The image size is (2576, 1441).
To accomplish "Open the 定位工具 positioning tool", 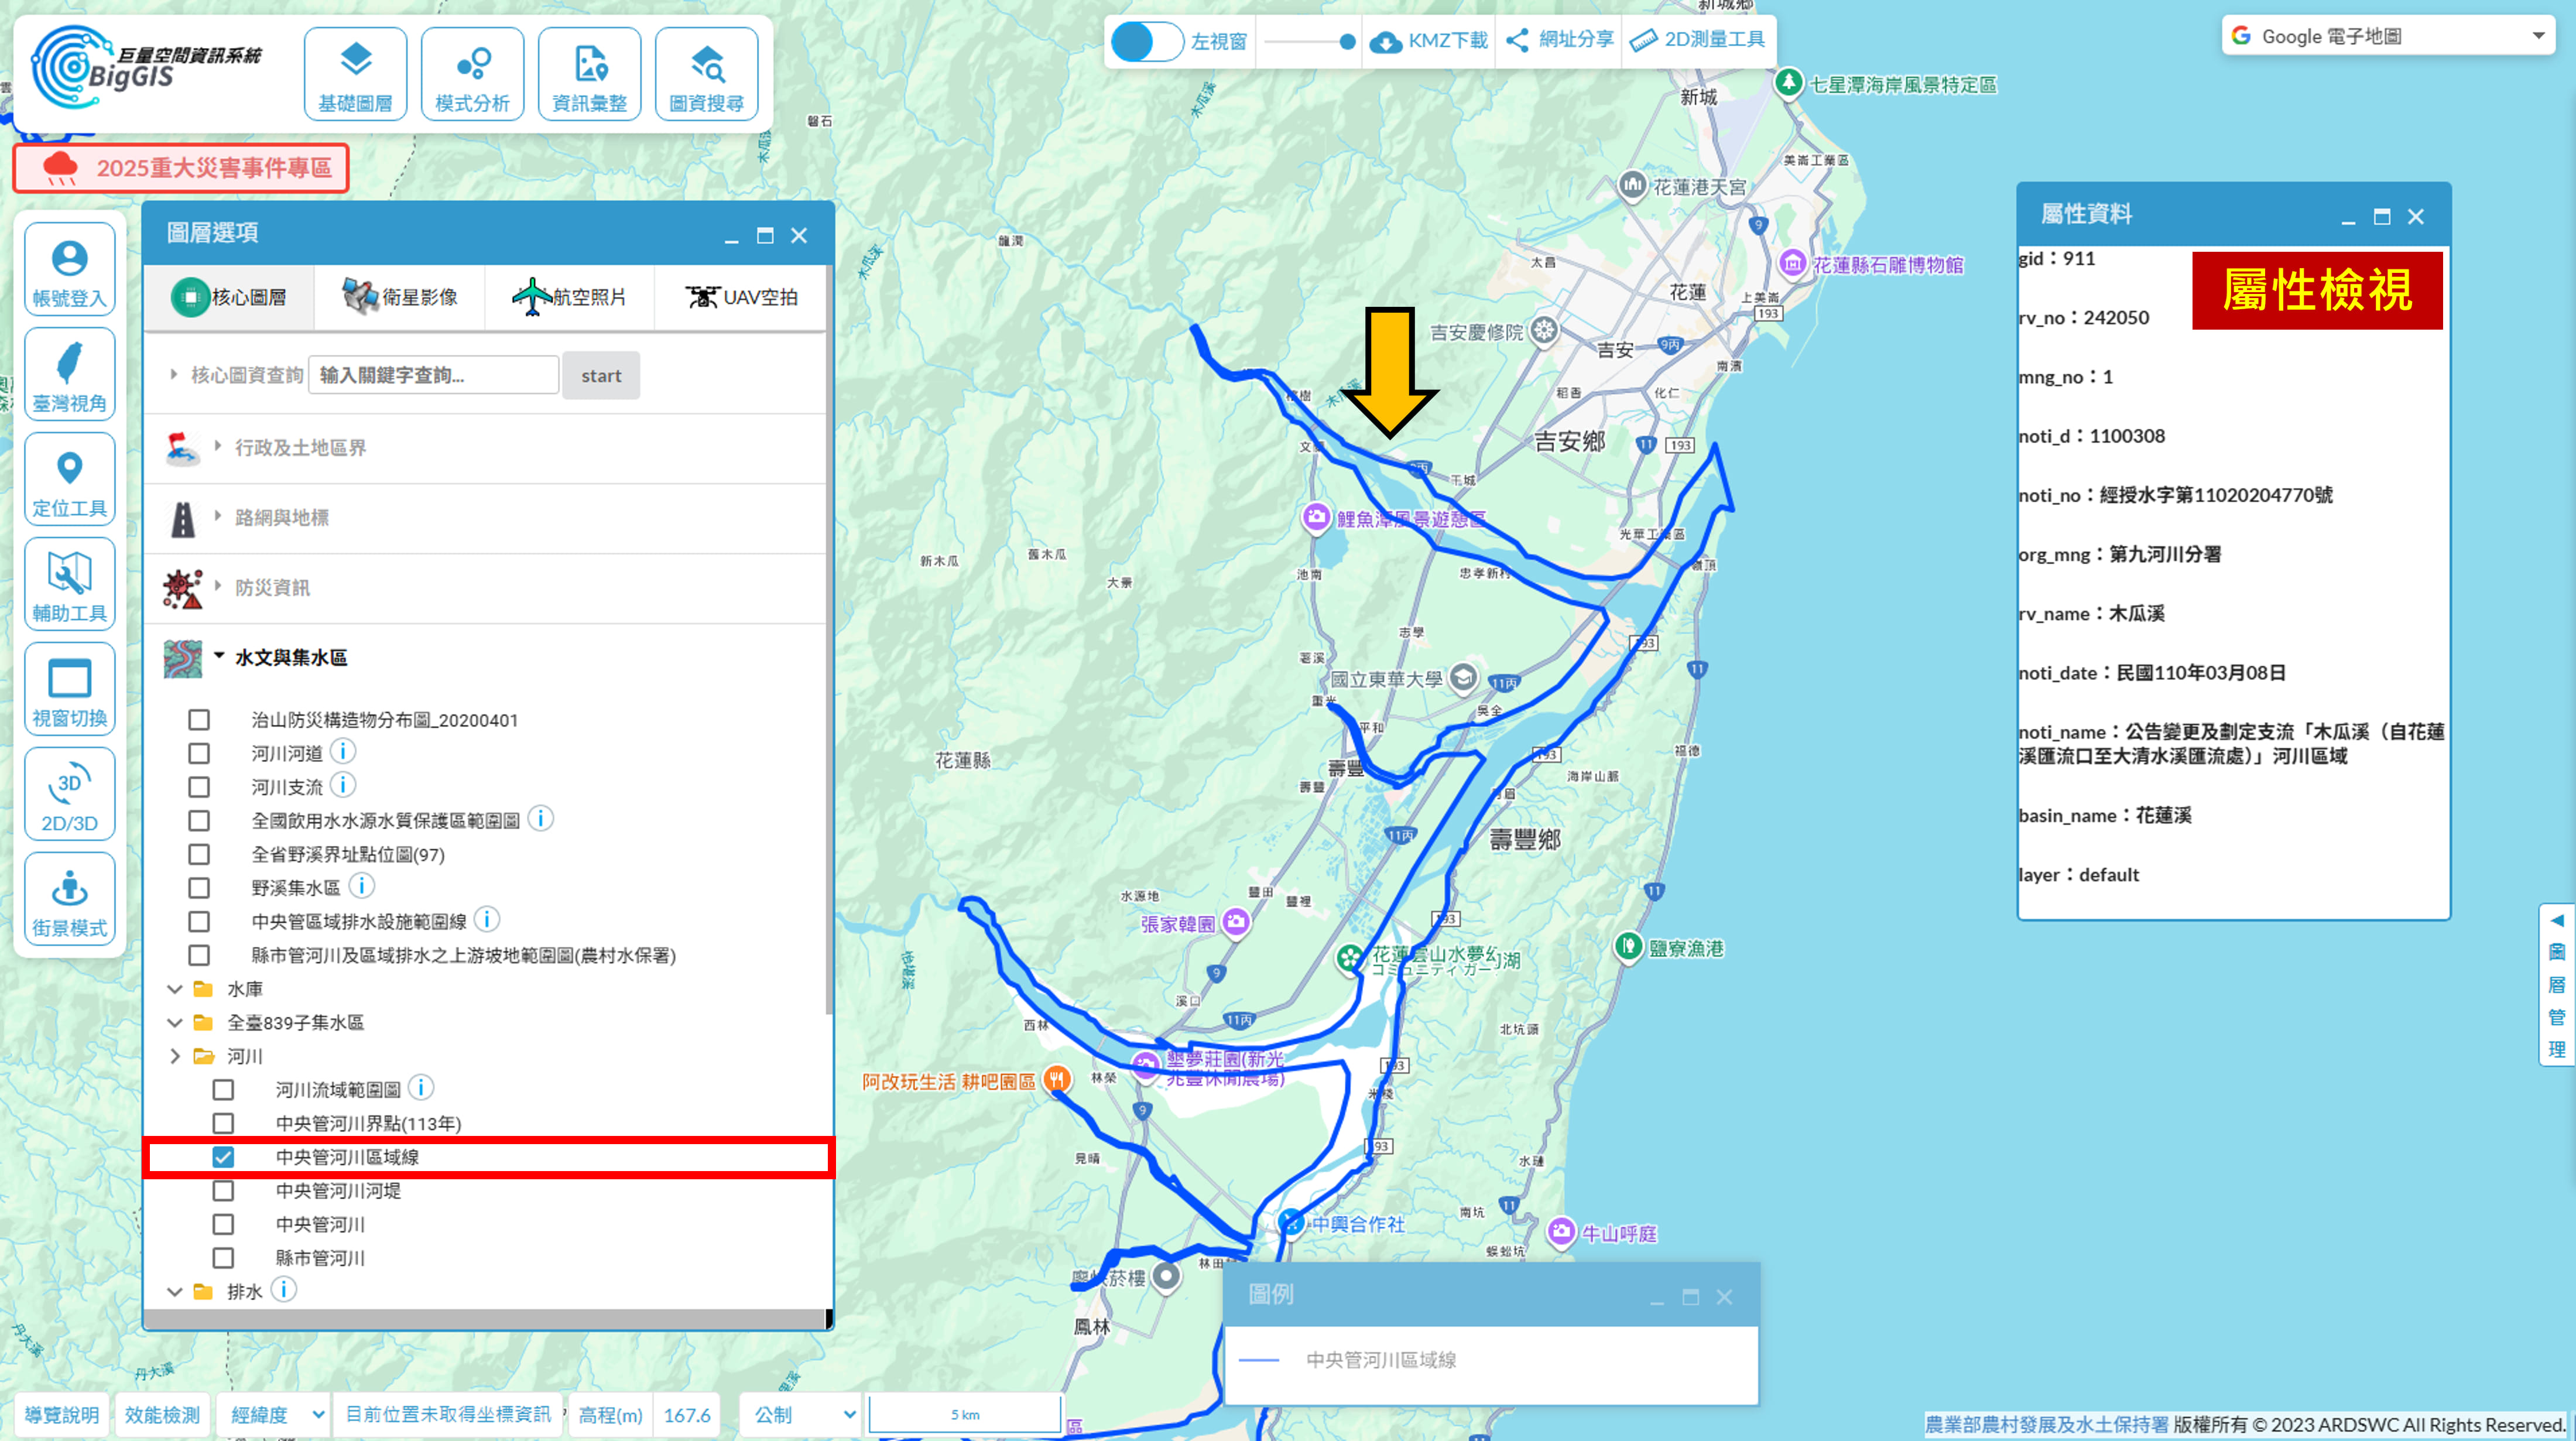I will (69, 479).
